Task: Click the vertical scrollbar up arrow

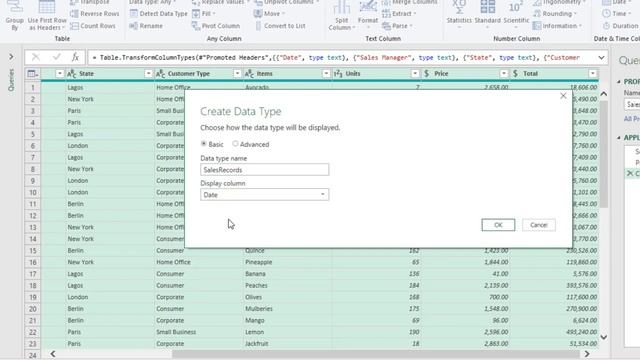Action: point(604,94)
